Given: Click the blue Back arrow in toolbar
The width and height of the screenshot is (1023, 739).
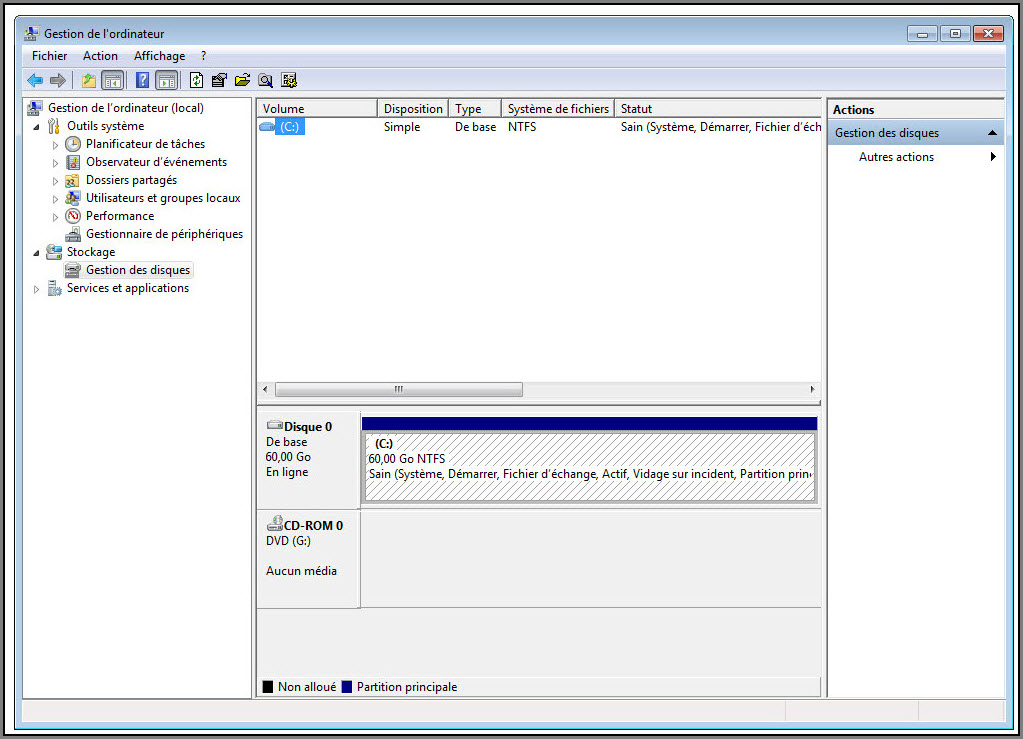Looking at the screenshot, I should (35, 81).
